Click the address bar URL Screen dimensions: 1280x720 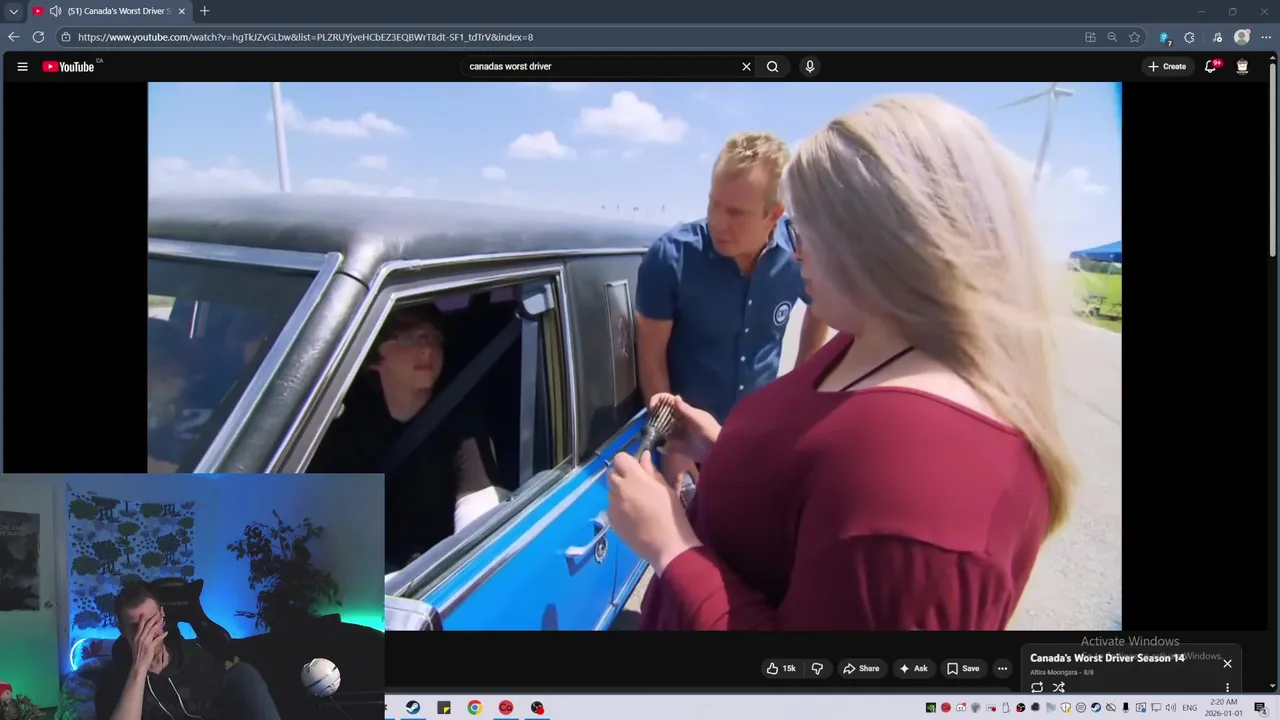[305, 37]
